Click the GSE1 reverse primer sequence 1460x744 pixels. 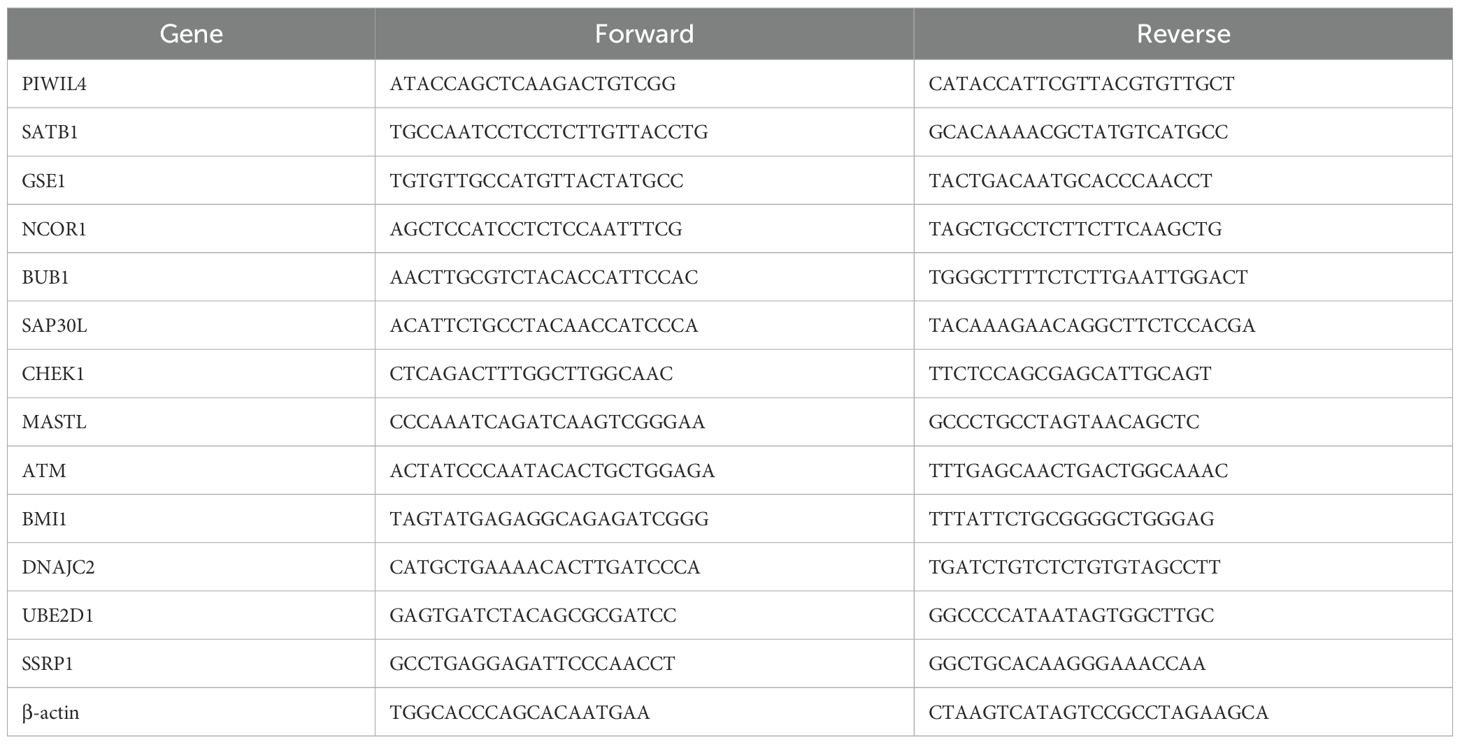1070,181
